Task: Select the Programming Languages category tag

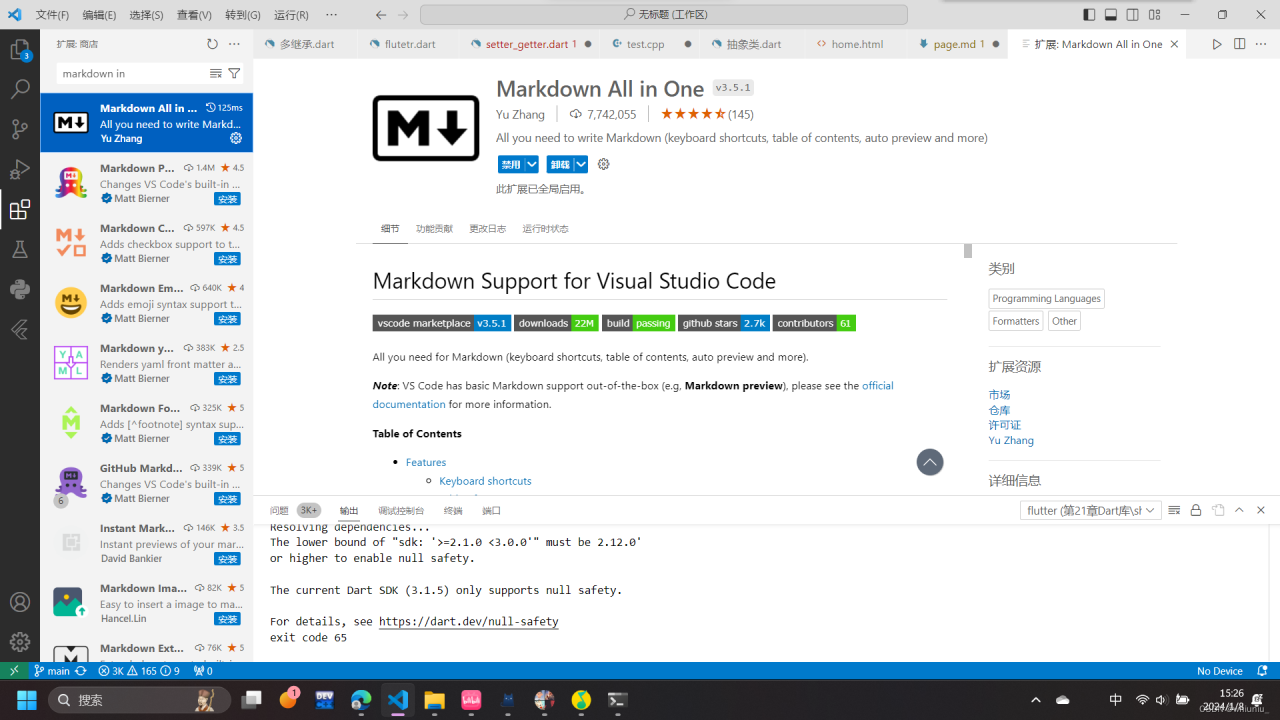Action: (x=1047, y=298)
